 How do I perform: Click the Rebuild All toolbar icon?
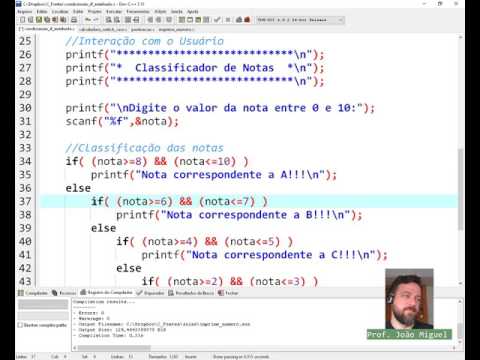[x=206, y=20]
